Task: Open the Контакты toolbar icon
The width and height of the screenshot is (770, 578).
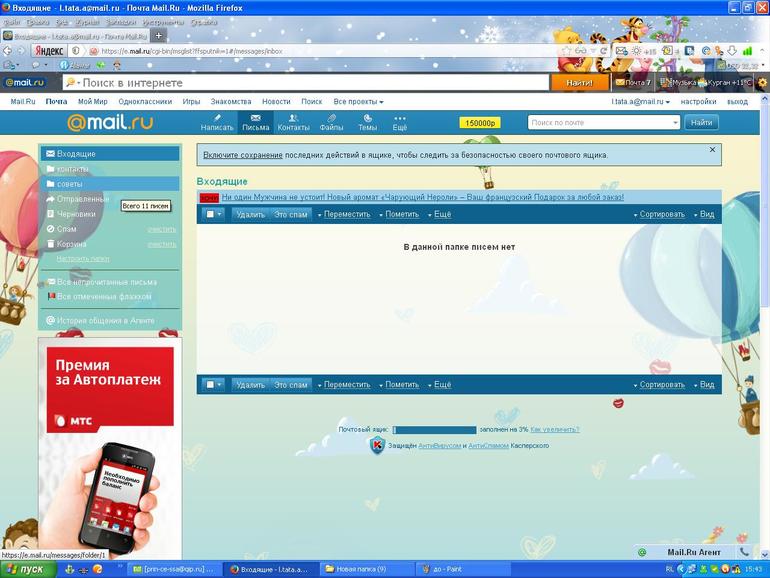Action: pyautogui.click(x=293, y=119)
